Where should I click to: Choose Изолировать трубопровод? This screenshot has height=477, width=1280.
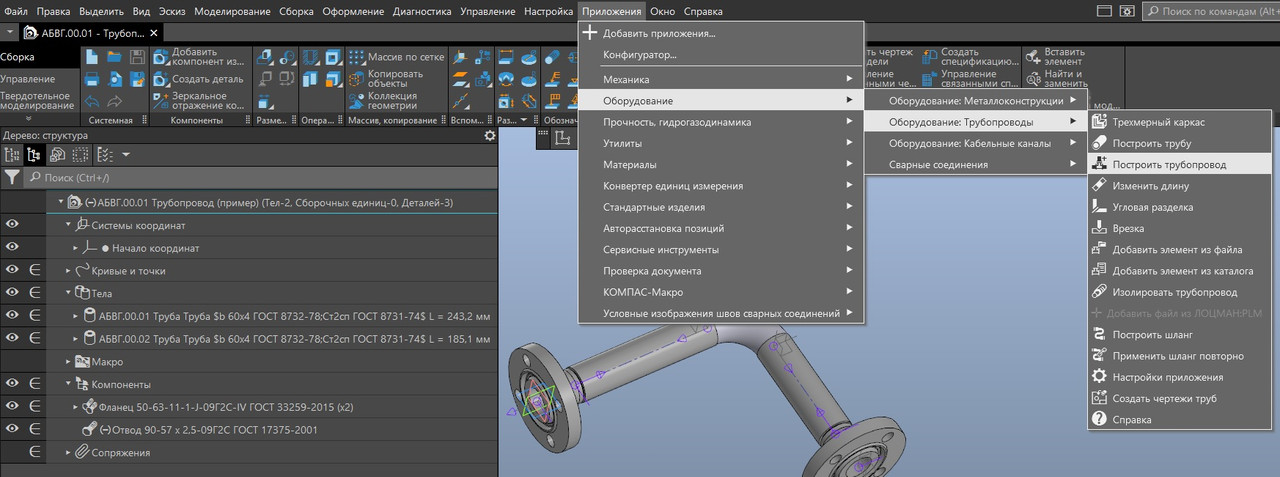(1178, 292)
